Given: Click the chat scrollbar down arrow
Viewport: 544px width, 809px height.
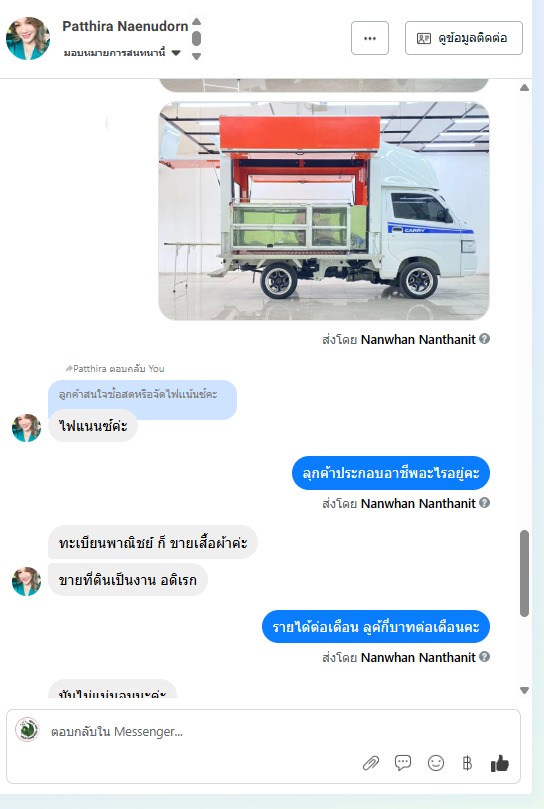Looking at the screenshot, I should click(524, 690).
